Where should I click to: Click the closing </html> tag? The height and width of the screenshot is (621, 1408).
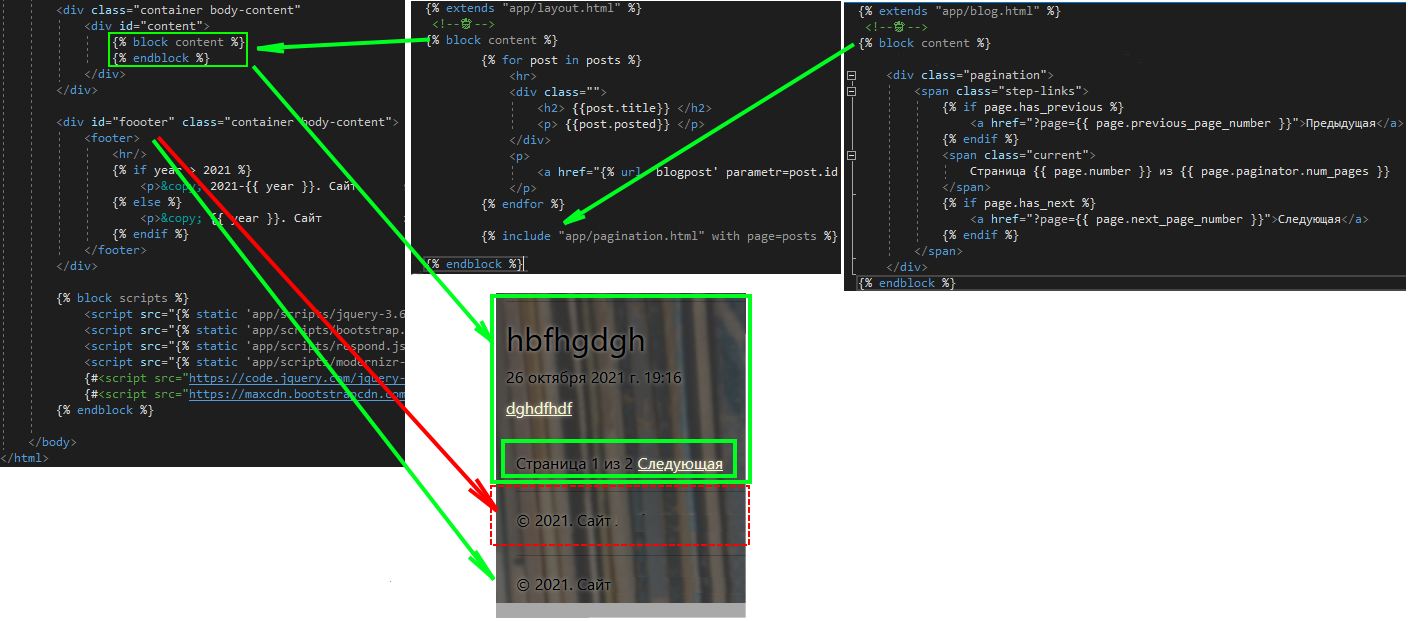pos(24,458)
